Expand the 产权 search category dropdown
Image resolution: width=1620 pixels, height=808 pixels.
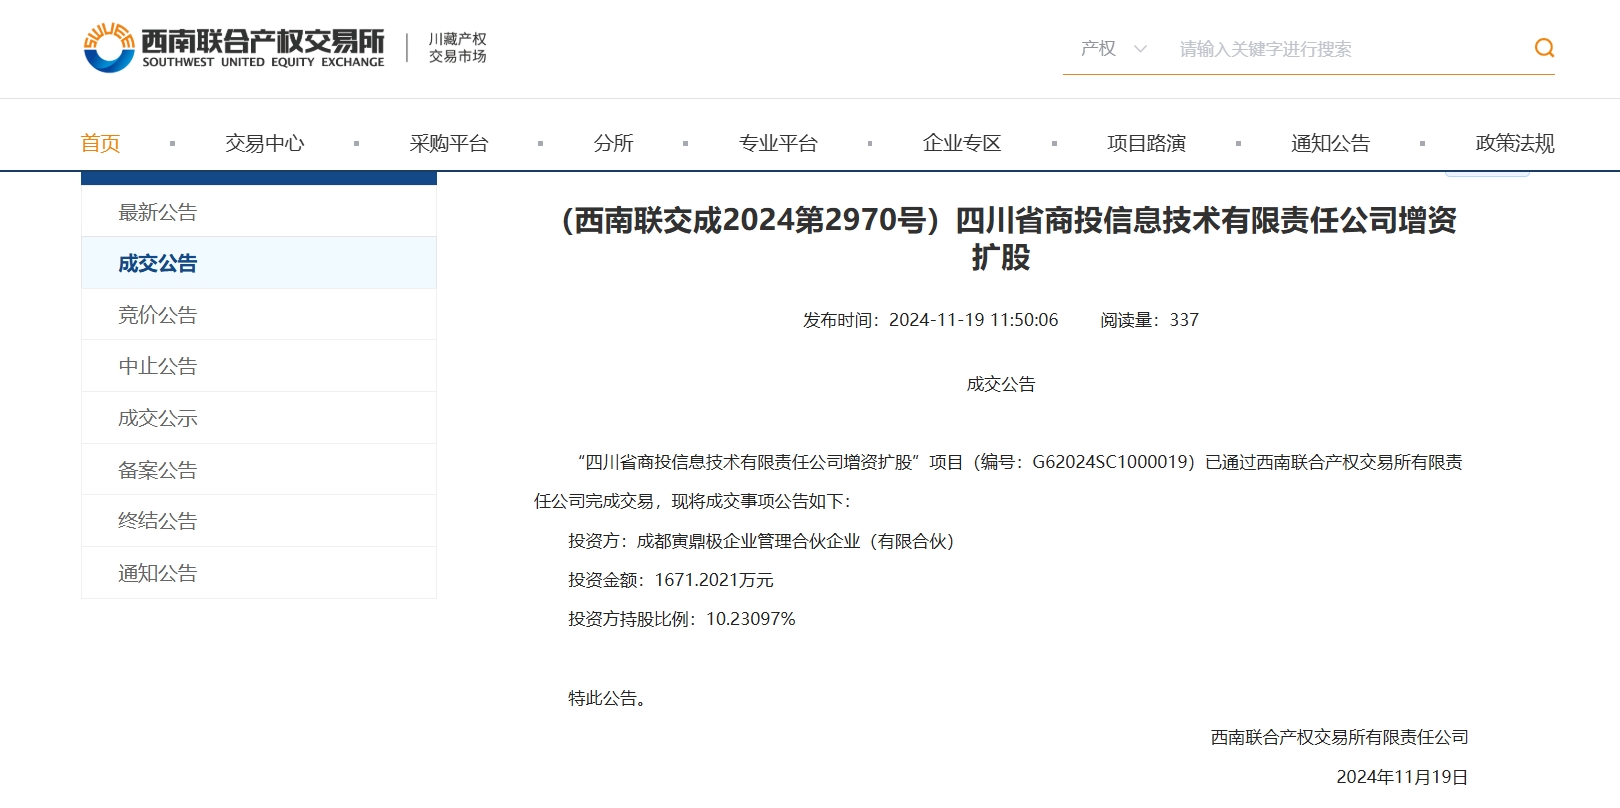pos(1113,48)
